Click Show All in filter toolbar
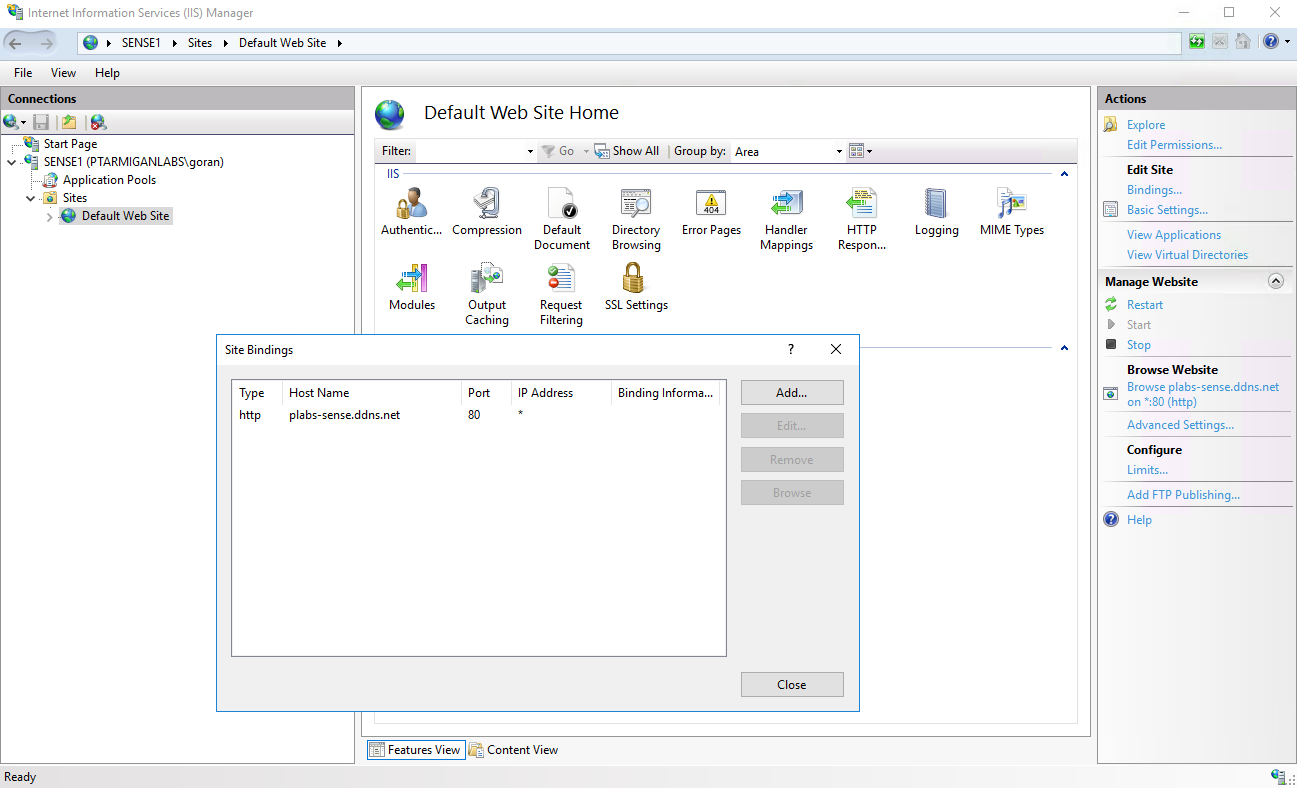The height and width of the screenshot is (788, 1297). click(x=627, y=151)
